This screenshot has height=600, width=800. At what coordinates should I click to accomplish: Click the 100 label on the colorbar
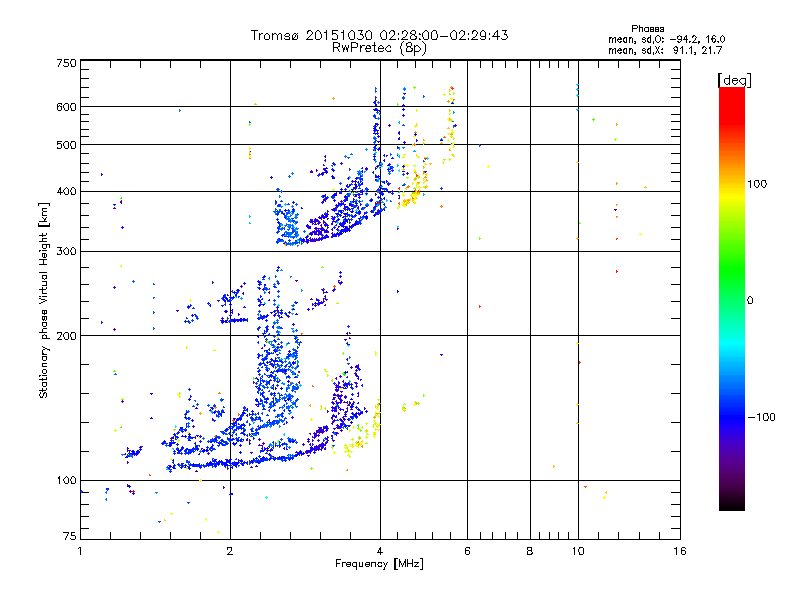[757, 184]
